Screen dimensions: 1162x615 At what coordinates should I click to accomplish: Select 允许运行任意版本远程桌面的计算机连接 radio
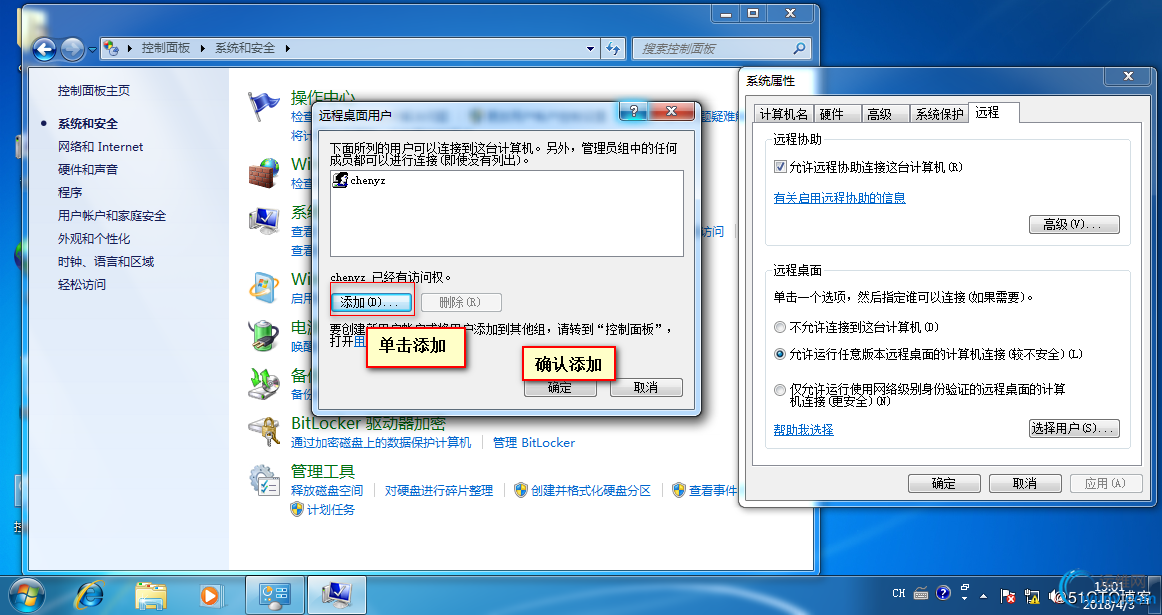pyautogui.click(x=780, y=354)
